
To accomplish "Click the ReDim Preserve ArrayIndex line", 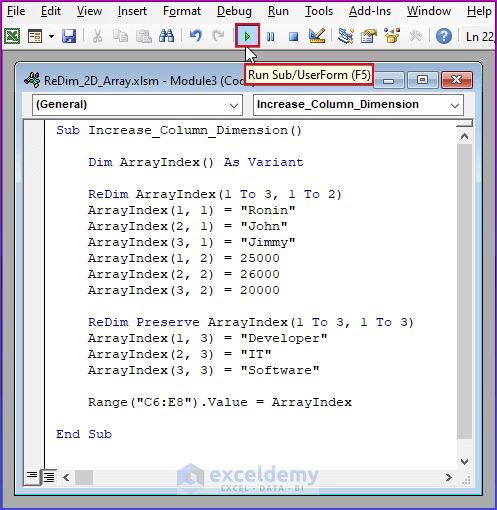I will coord(251,322).
